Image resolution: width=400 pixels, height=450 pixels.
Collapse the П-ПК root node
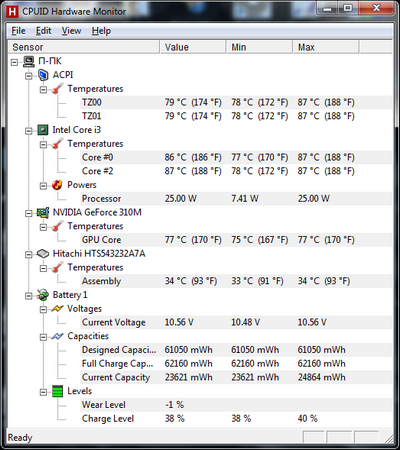(x=14, y=62)
